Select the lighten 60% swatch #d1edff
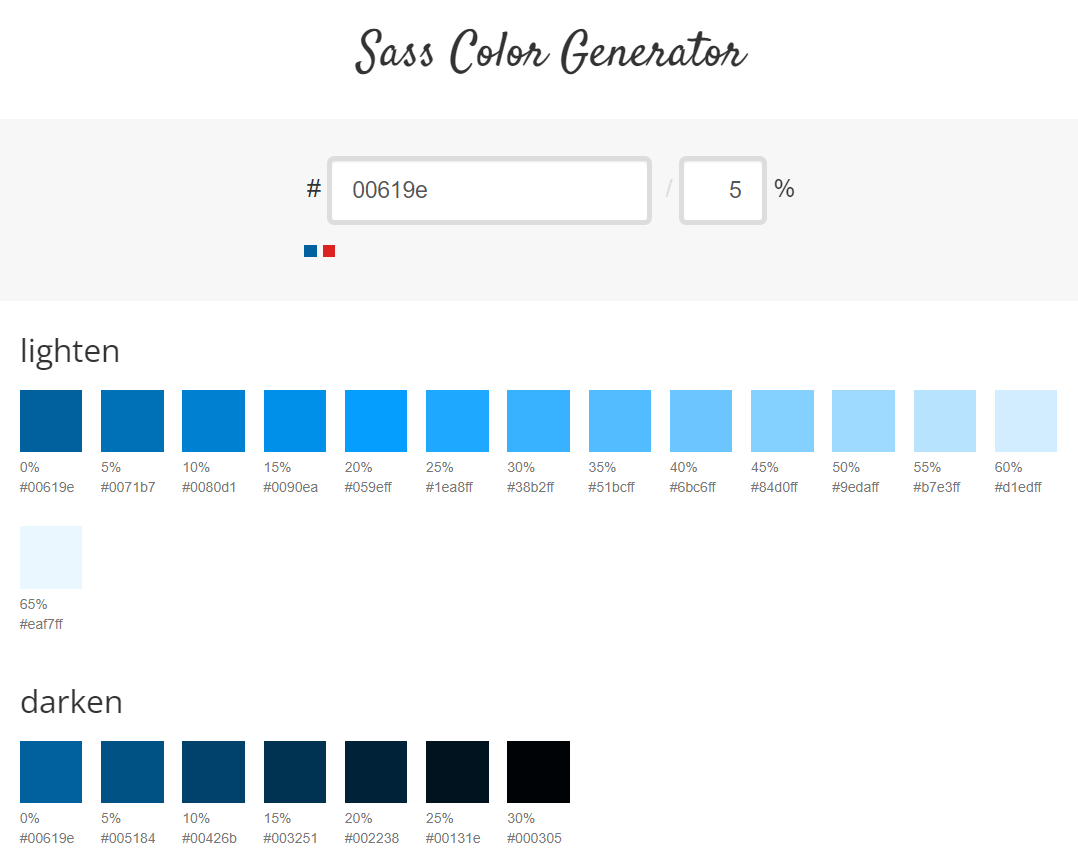The width and height of the screenshot is (1078, 860). [x=1025, y=421]
